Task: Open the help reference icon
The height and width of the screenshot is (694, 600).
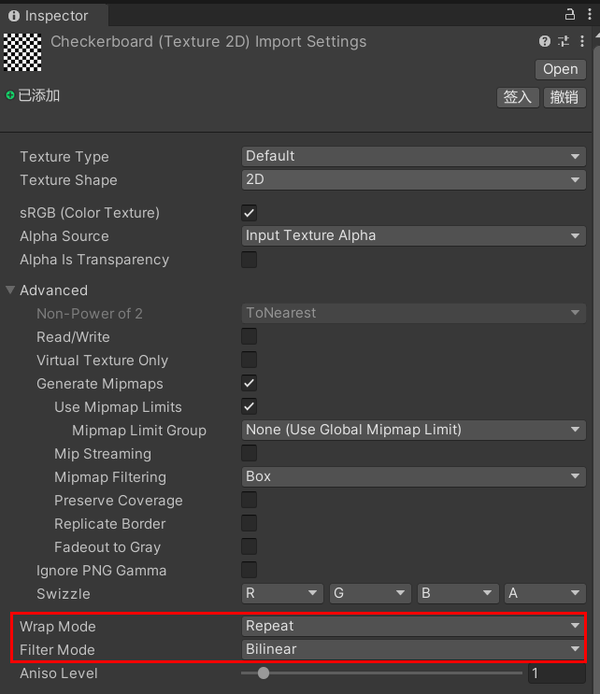Action: point(545,42)
